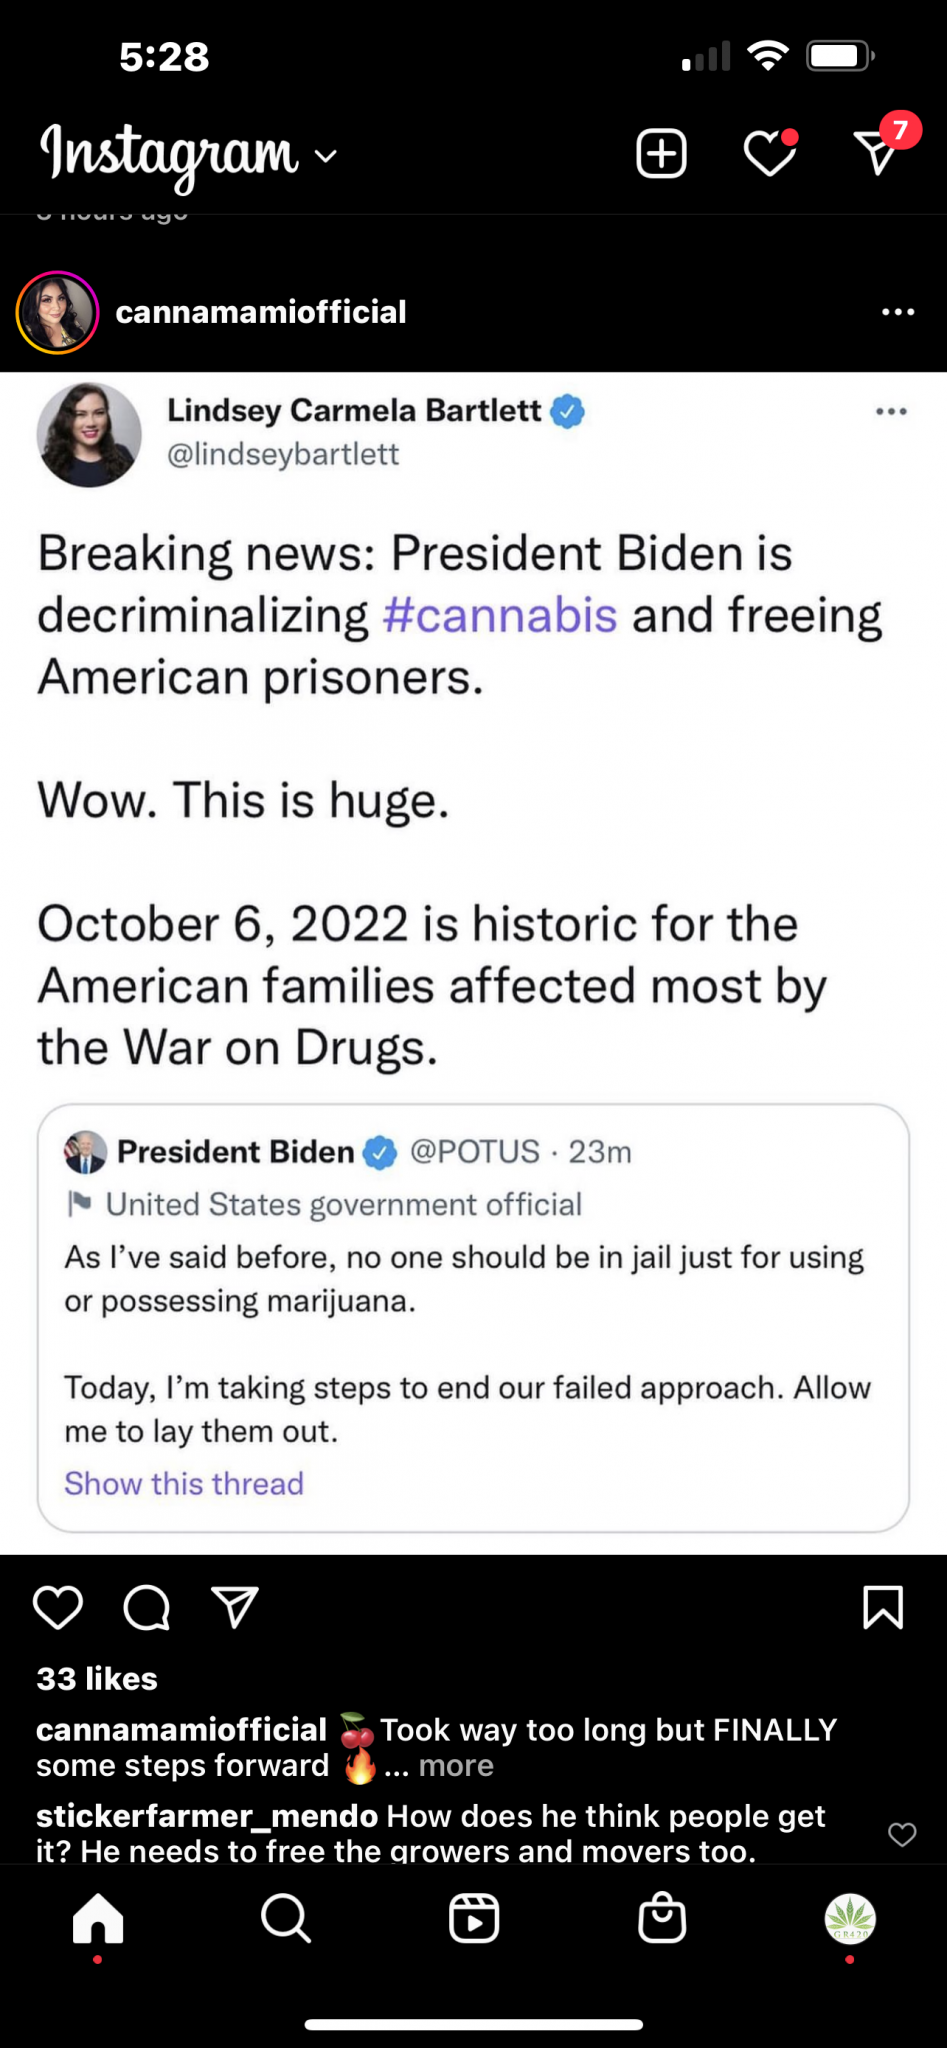Image resolution: width=947 pixels, height=2048 pixels.
Task: Open the Shop bag tab
Action: [662, 1918]
